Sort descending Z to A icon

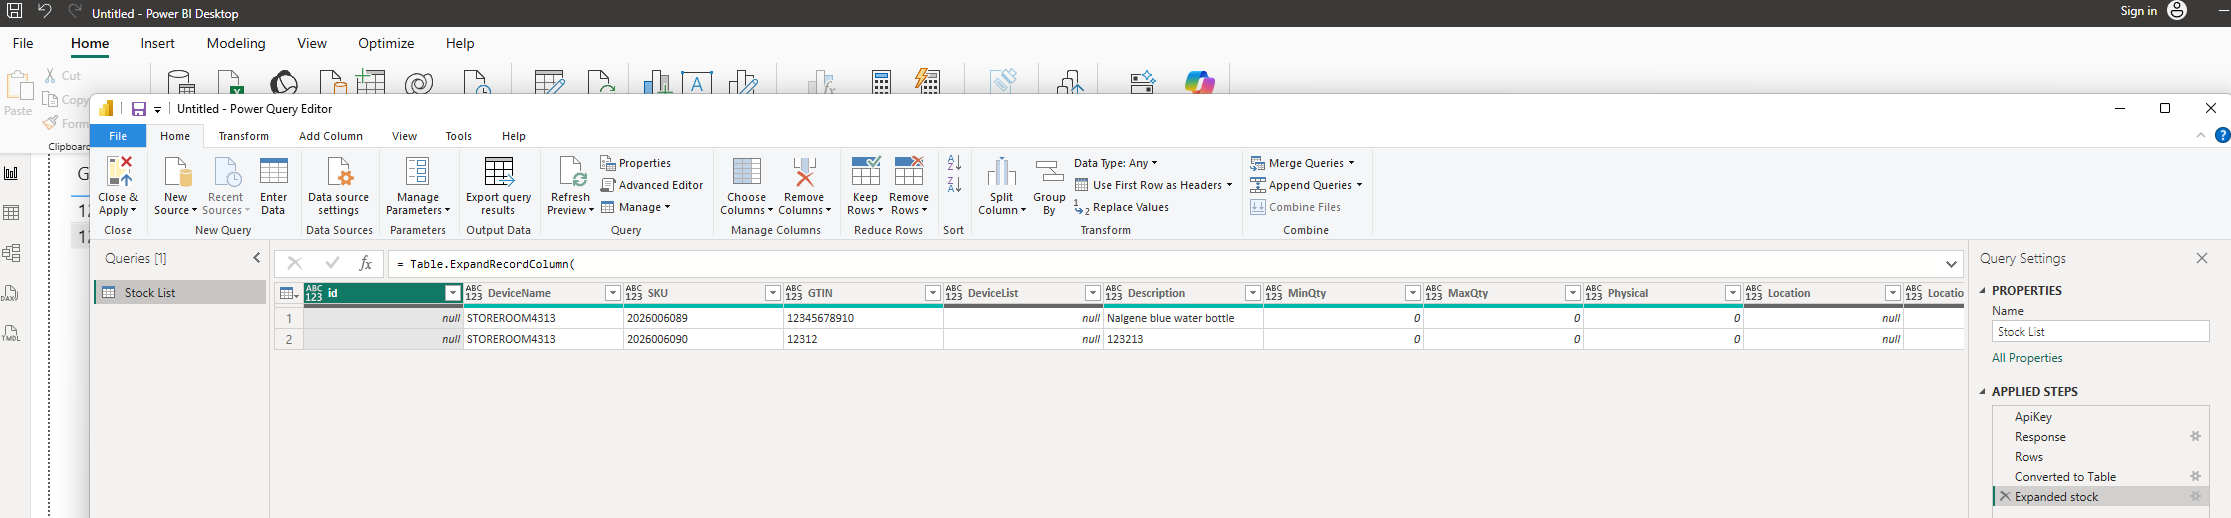pyautogui.click(x=954, y=185)
